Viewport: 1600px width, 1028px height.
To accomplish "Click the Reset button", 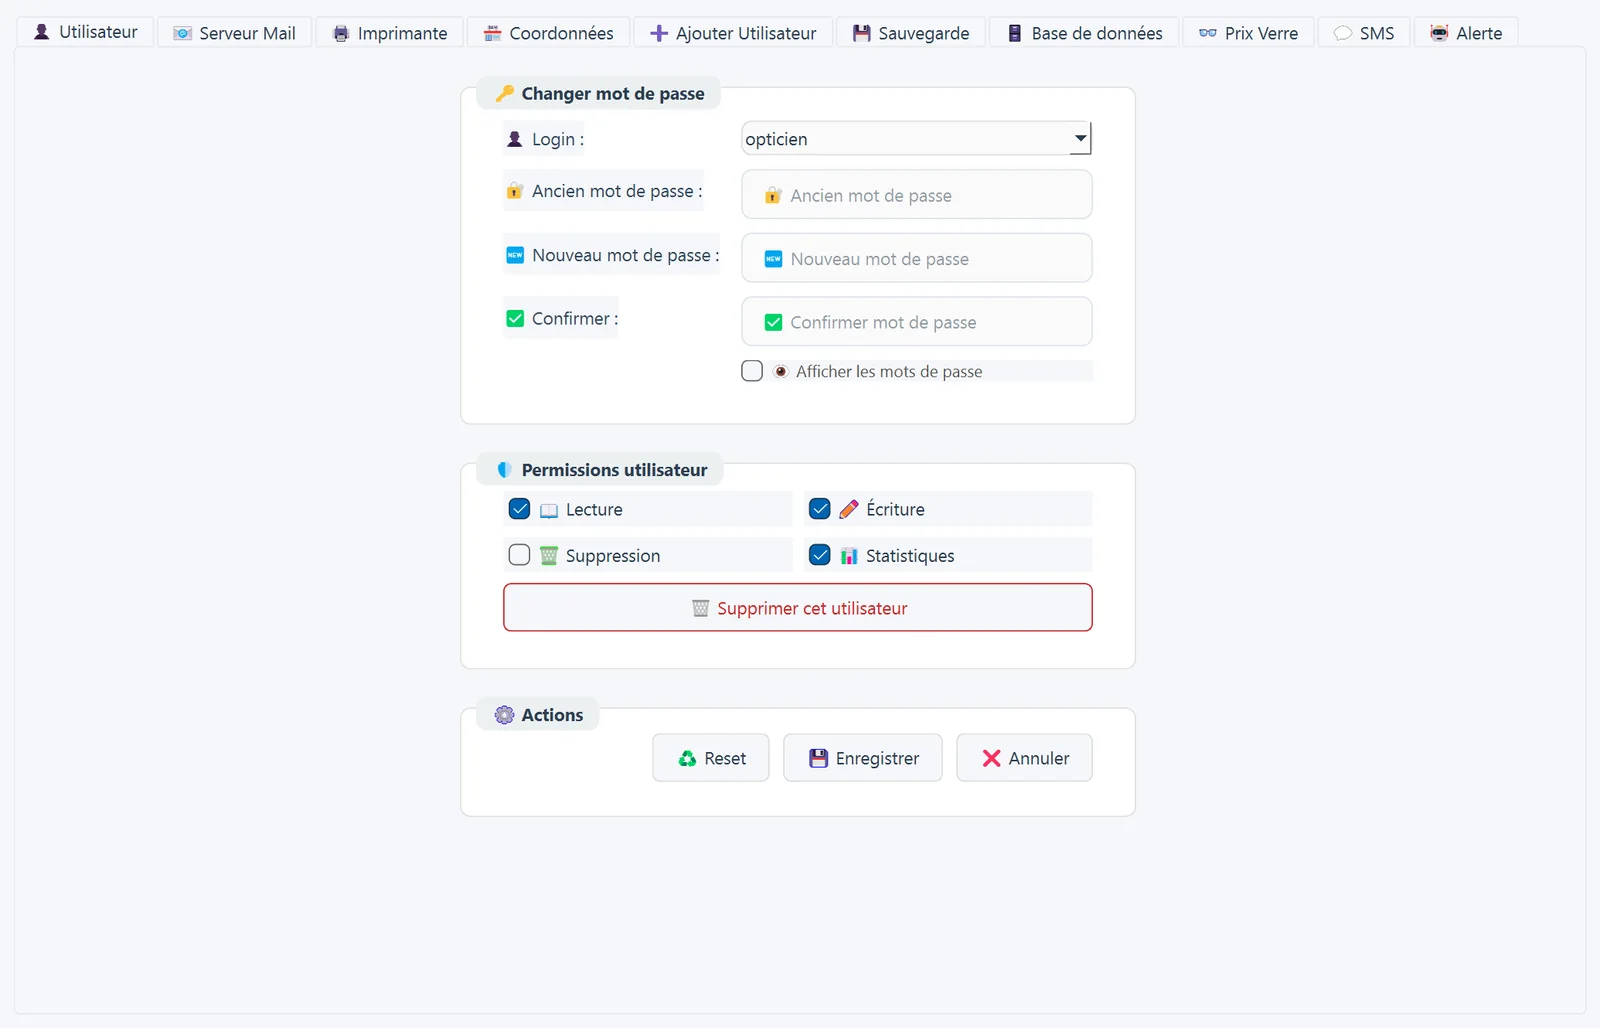I will coord(711,758).
